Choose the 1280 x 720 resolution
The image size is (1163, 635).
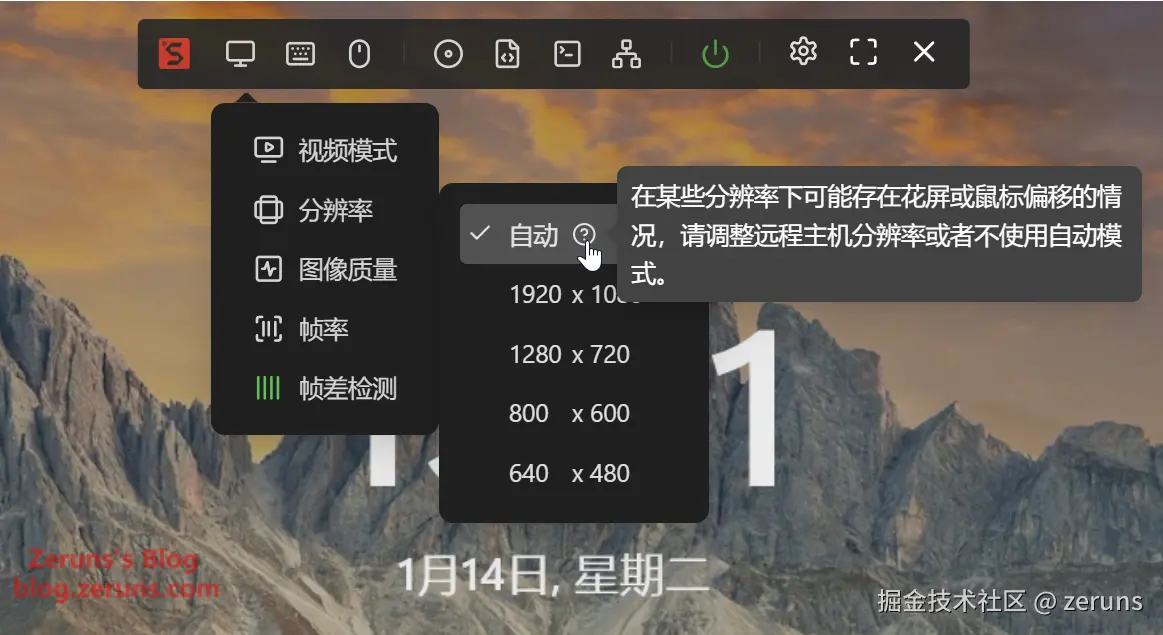(x=570, y=354)
